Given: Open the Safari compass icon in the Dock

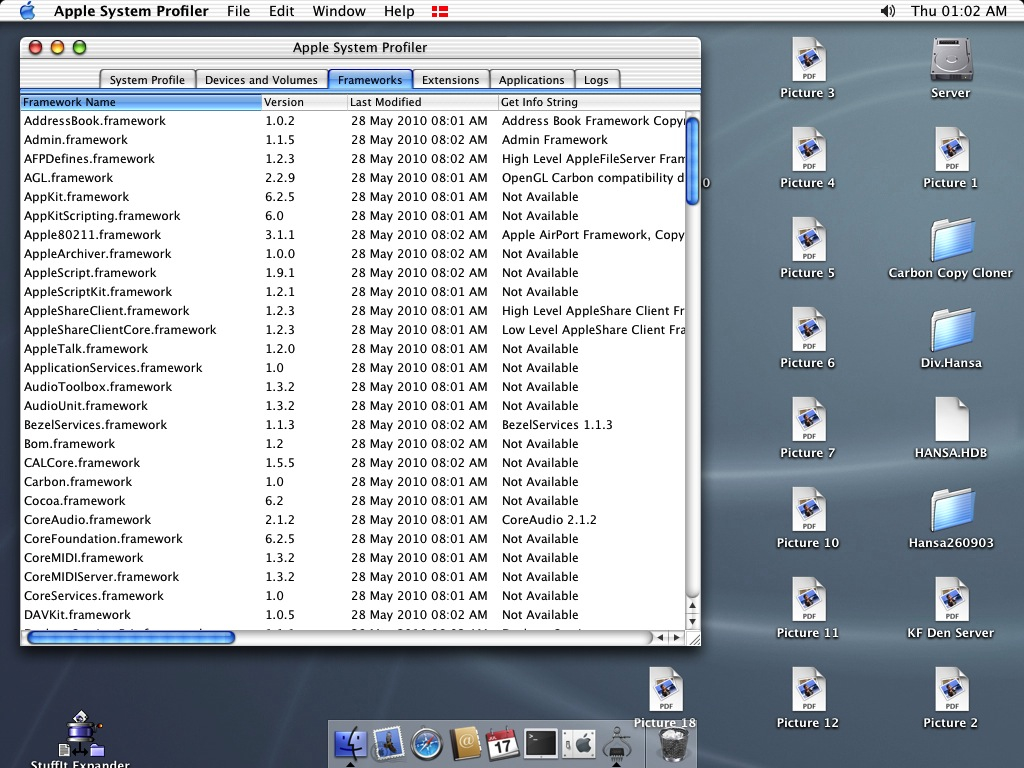Looking at the screenshot, I should tap(426, 743).
